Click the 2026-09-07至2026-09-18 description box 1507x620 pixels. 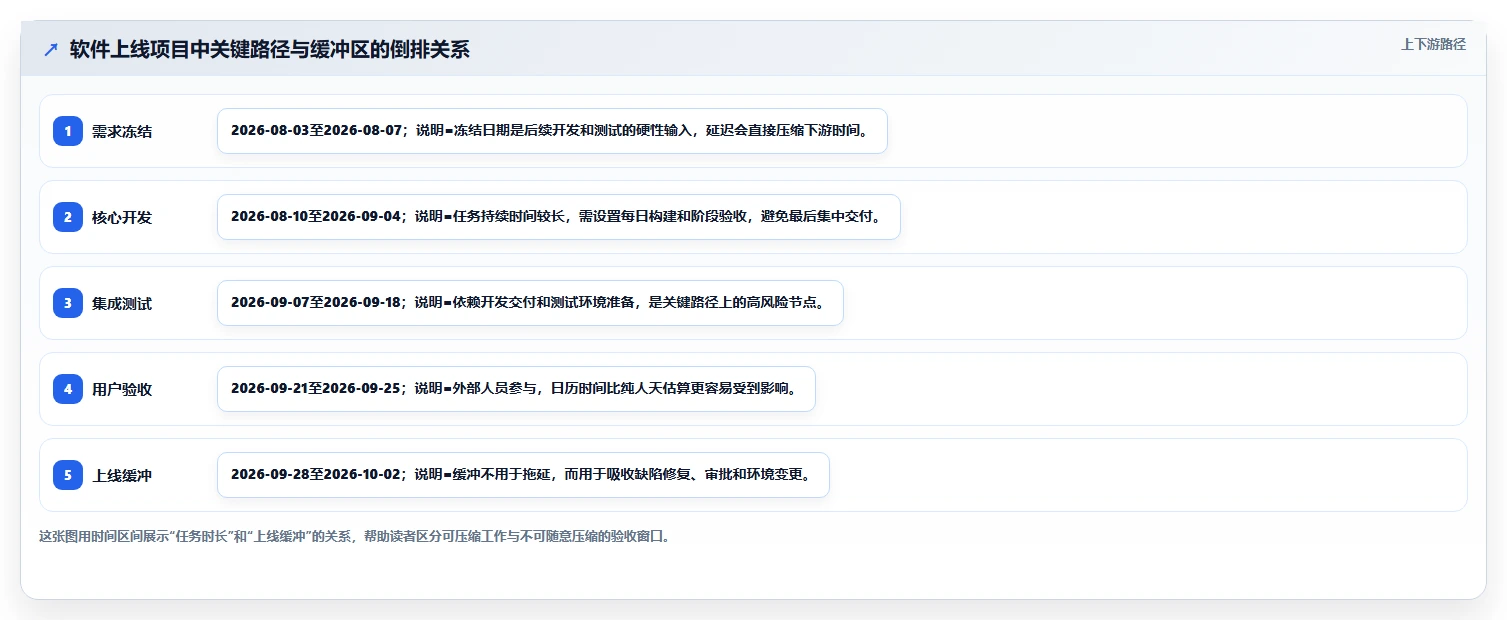[530, 303]
